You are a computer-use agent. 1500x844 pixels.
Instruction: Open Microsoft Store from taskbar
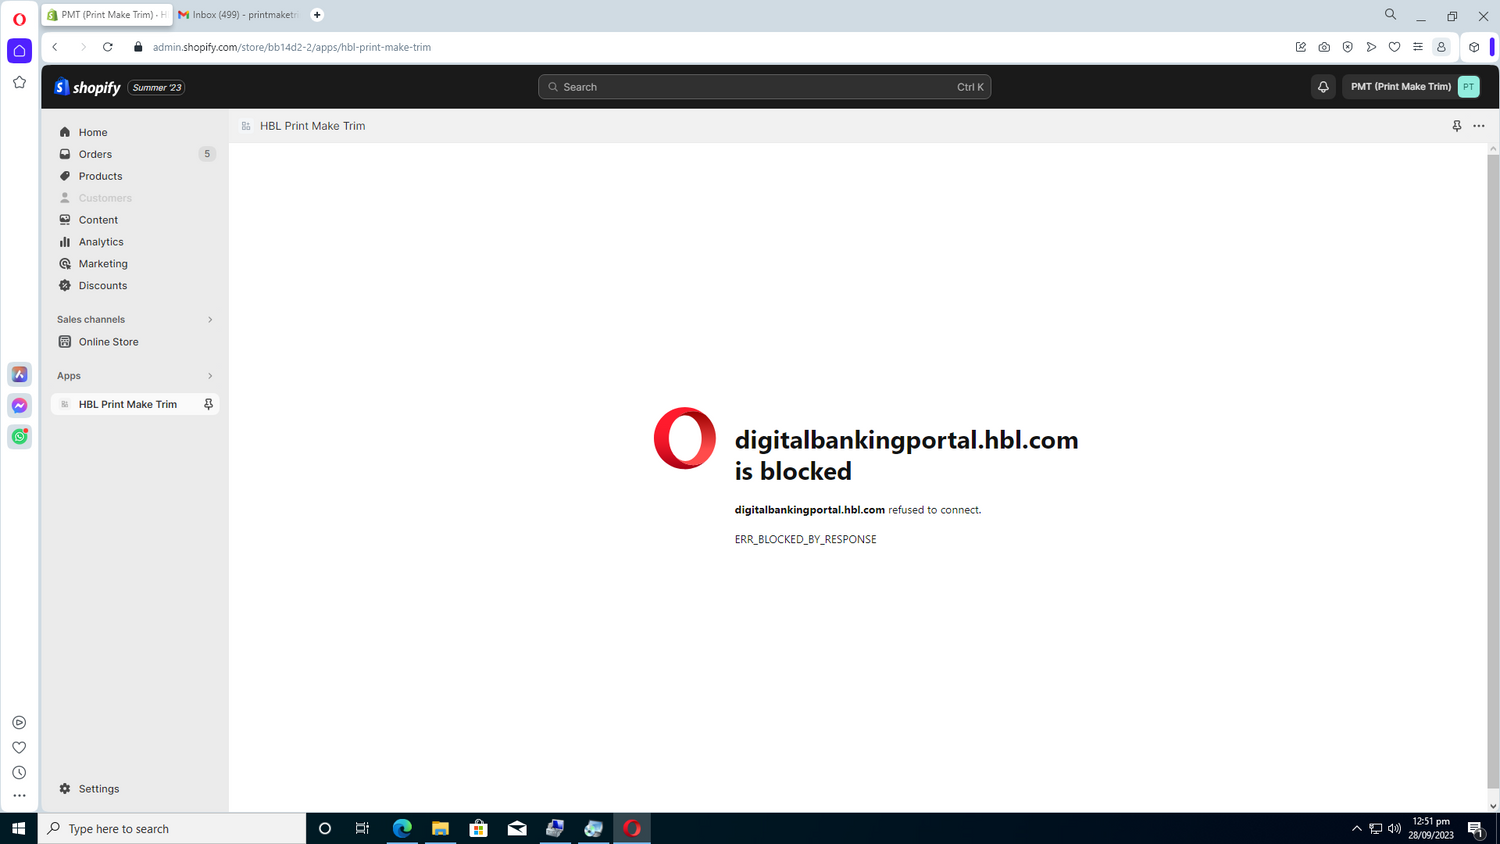click(478, 828)
